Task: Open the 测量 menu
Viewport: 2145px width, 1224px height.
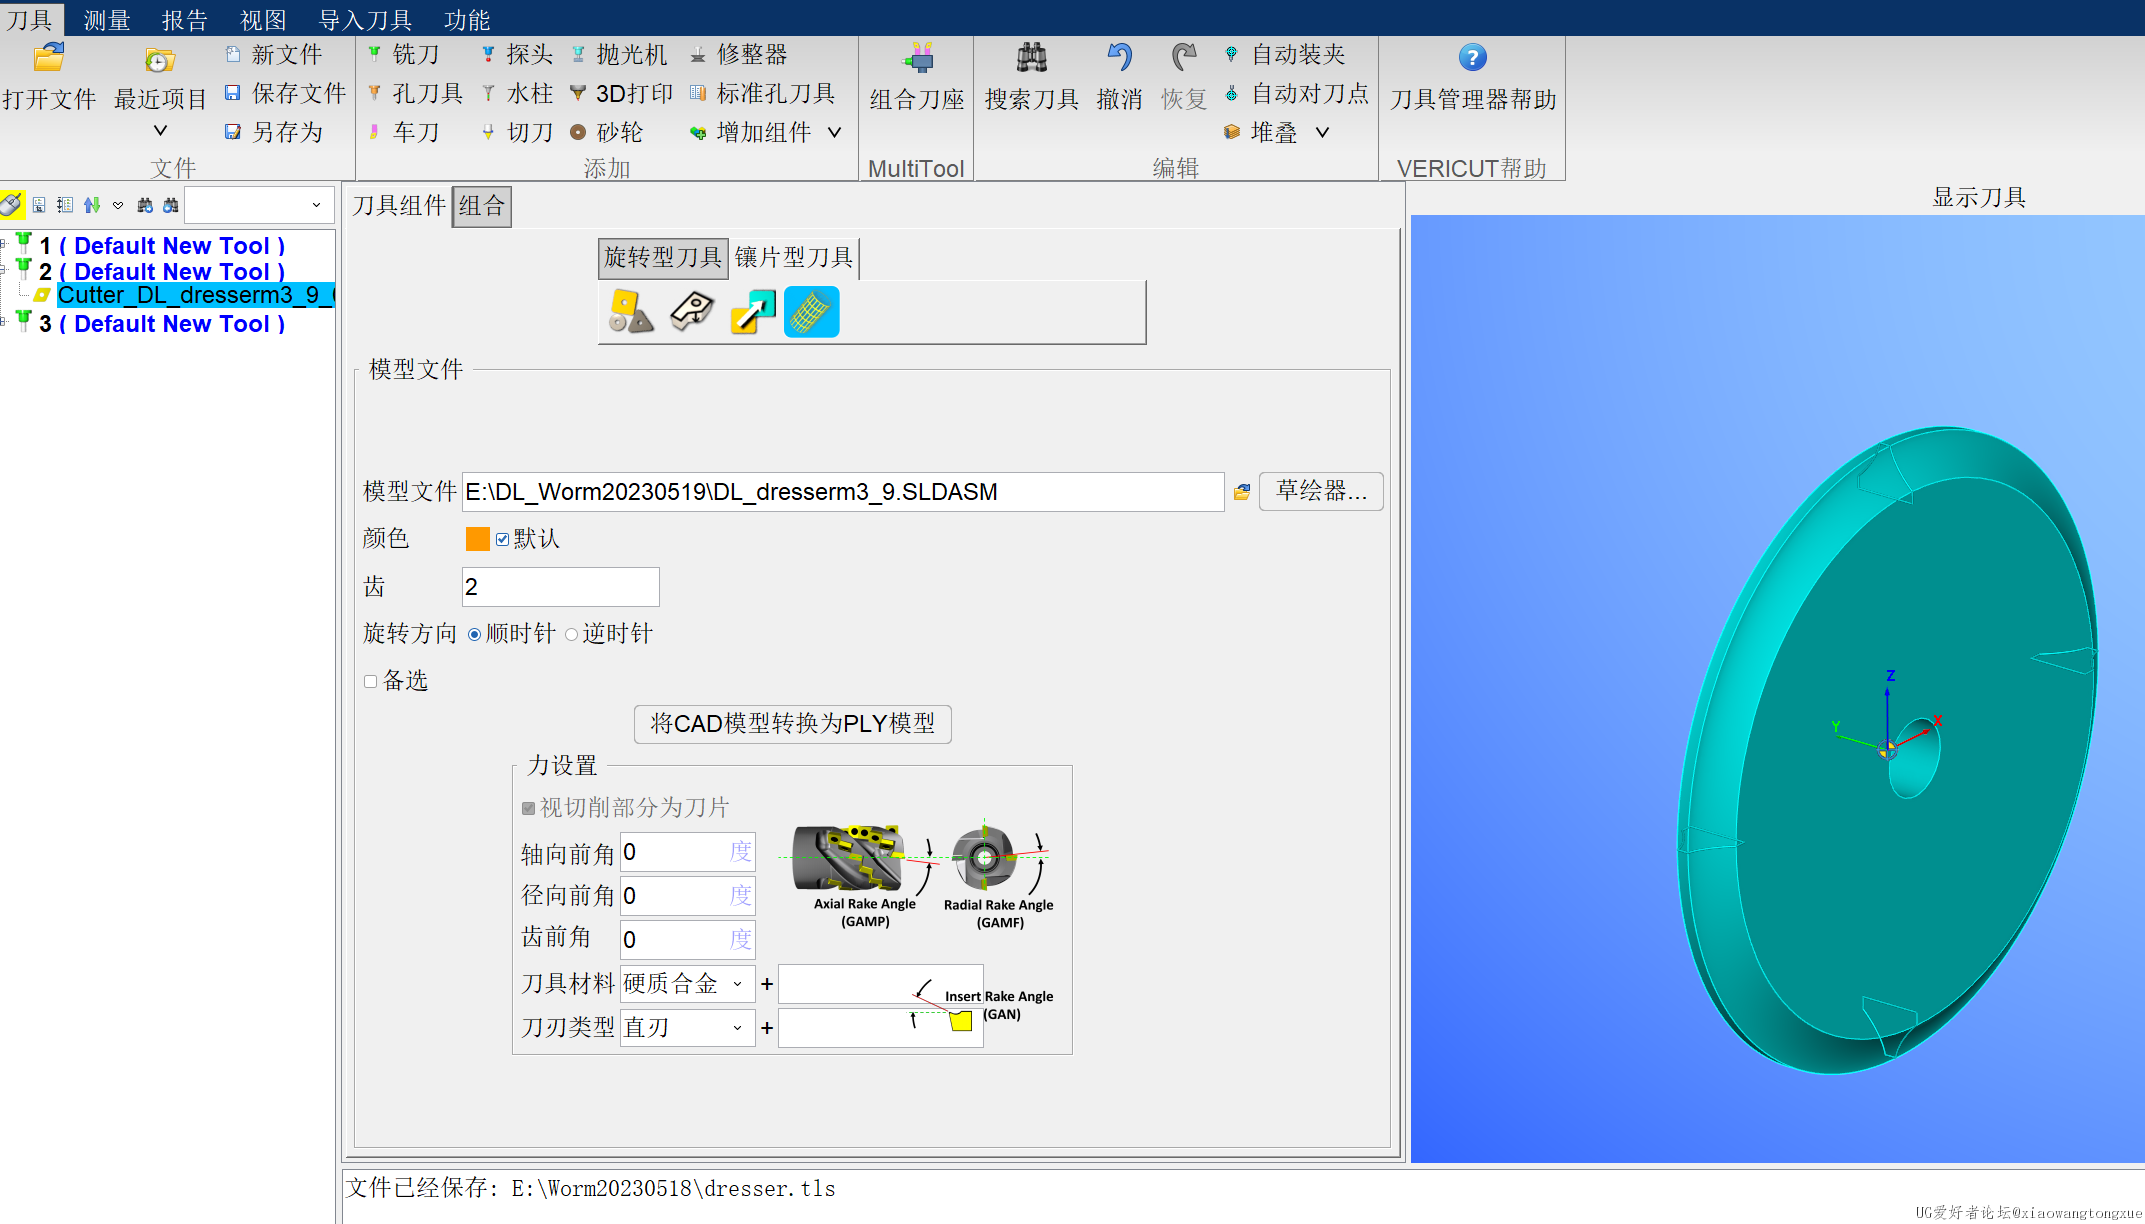Action: click(107, 19)
